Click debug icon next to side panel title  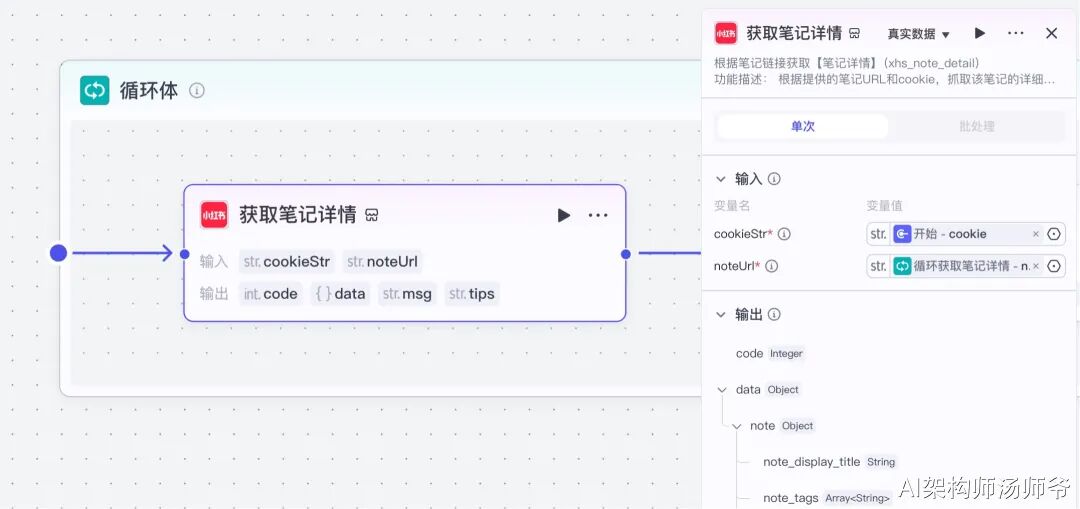coord(854,33)
